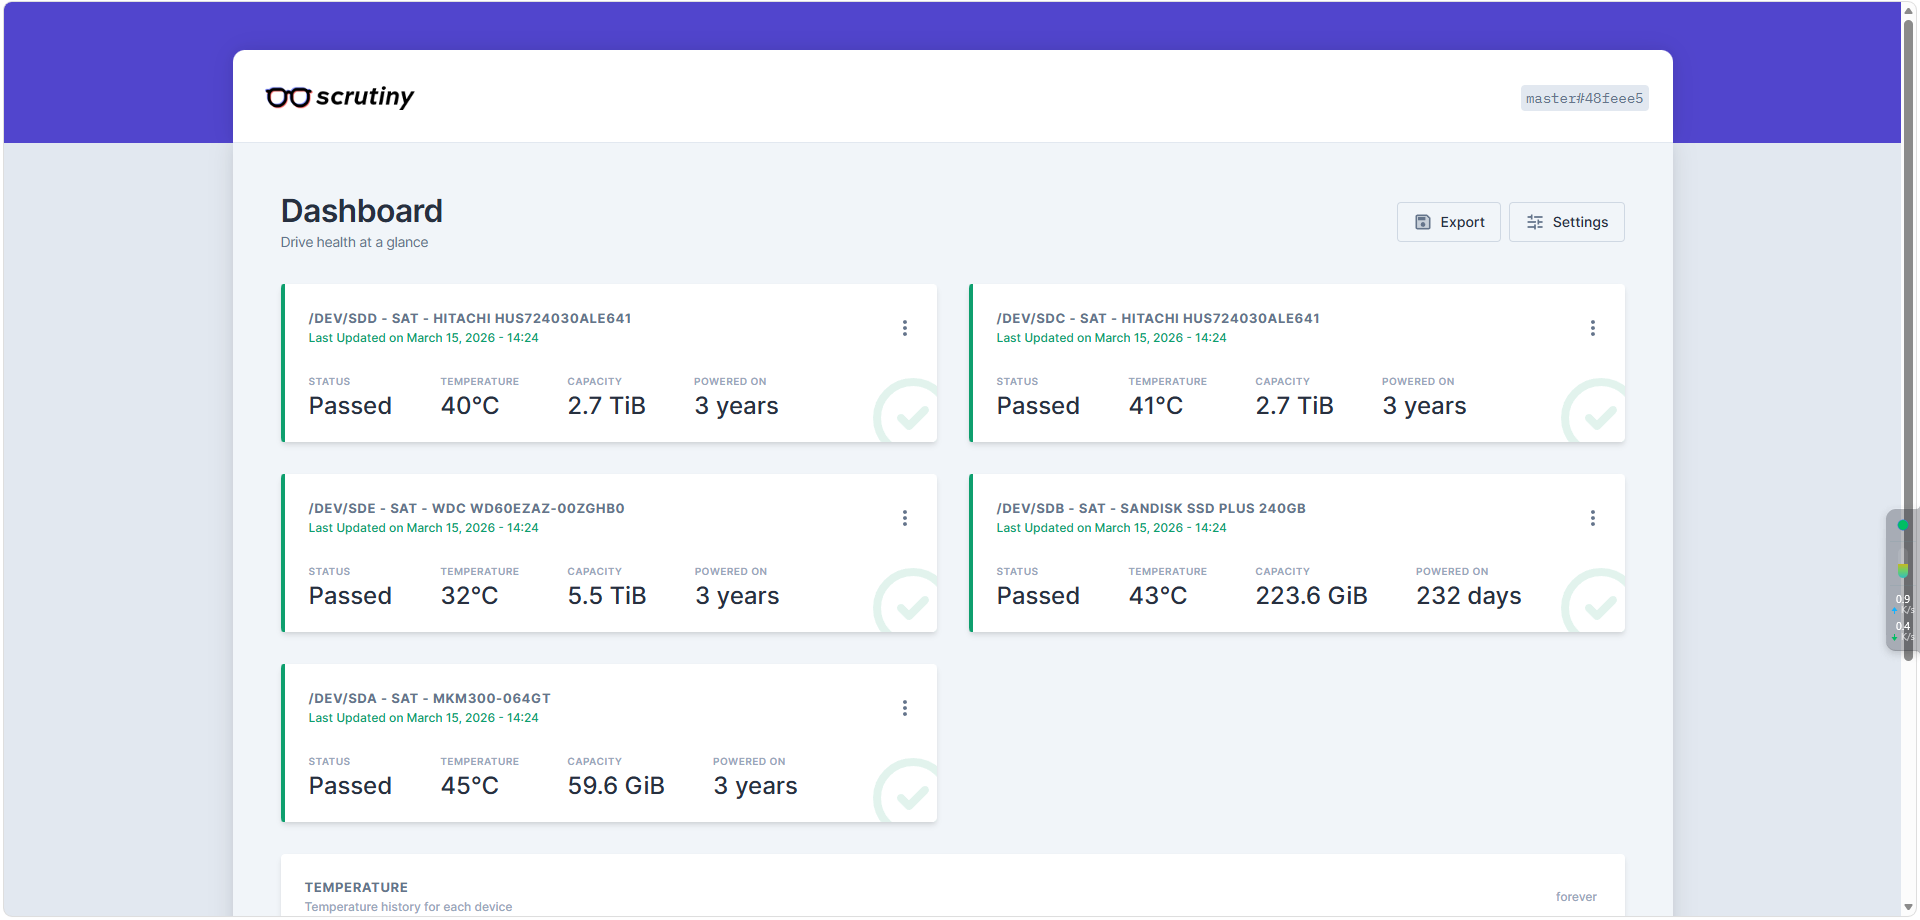The width and height of the screenshot is (1920, 920).
Task: Click the master#48feee5 version badge
Action: point(1584,98)
